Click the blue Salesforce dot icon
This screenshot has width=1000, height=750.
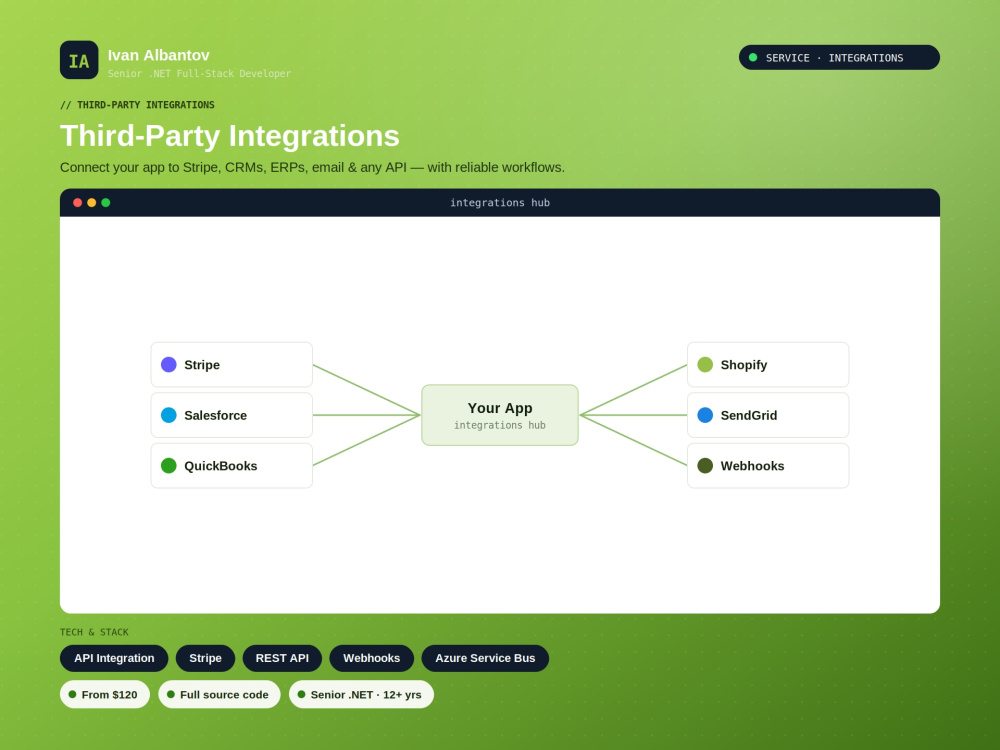(168, 415)
